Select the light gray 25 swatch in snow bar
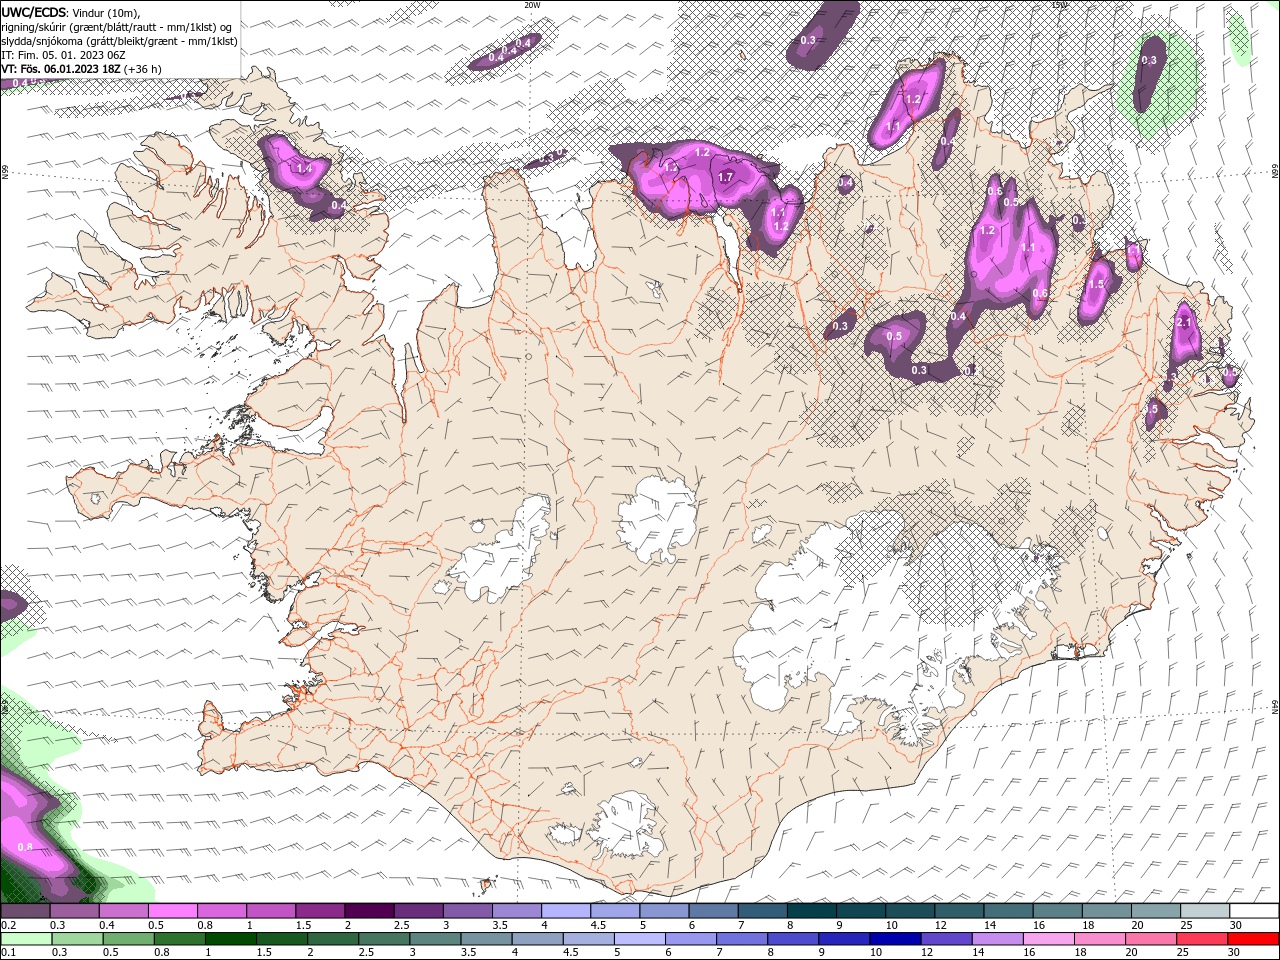The width and height of the screenshot is (1280, 960). tap(1205, 910)
